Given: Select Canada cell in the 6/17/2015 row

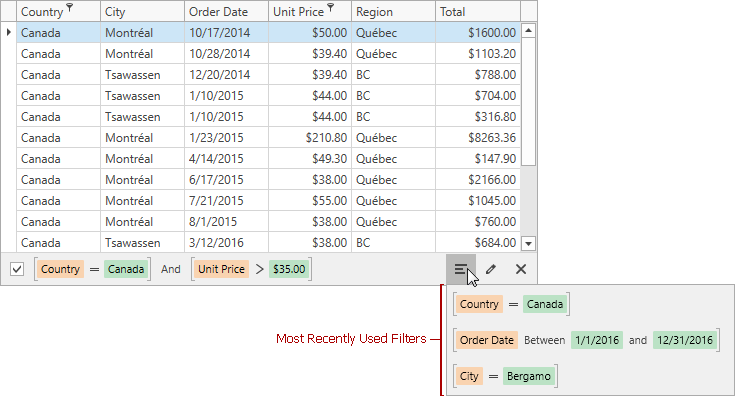Looking at the screenshot, I should pos(59,179).
